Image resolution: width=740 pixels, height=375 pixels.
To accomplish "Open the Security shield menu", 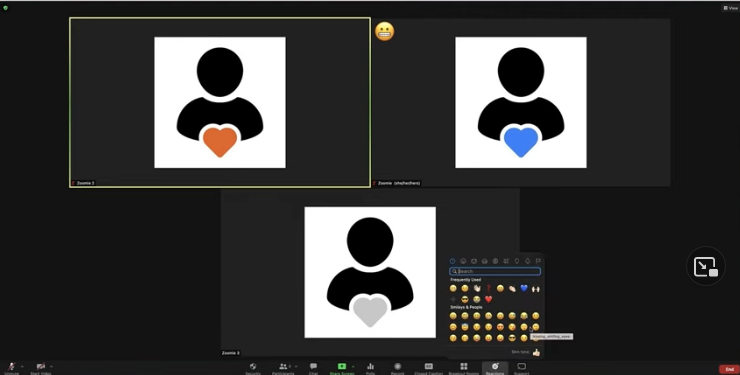I will click(253, 368).
